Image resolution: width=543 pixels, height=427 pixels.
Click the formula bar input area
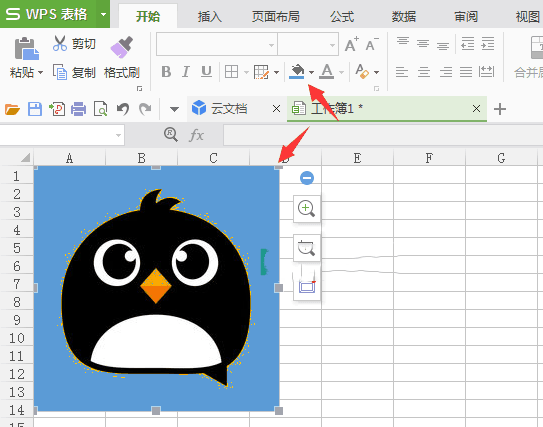click(x=383, y=135)
